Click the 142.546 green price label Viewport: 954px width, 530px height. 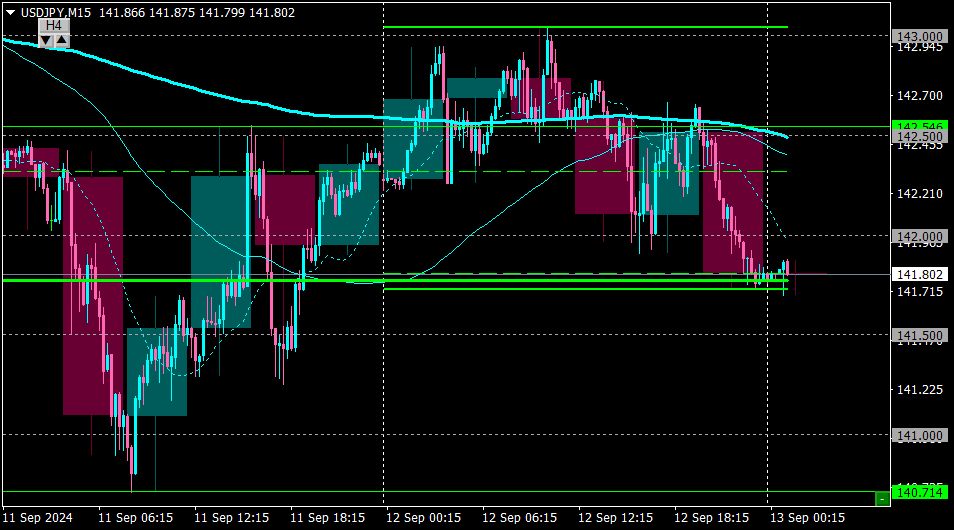(919, 126)
